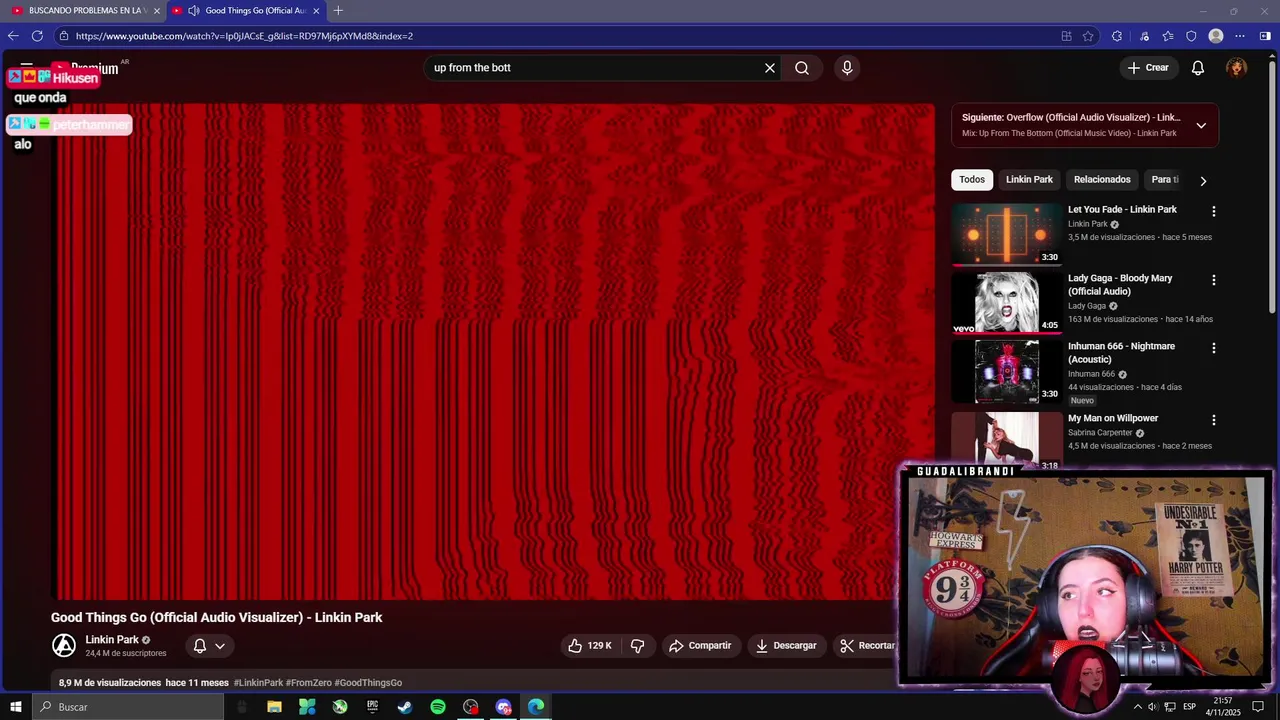Open Let You Fade video thumbnail

click(x=1006, y=234)
